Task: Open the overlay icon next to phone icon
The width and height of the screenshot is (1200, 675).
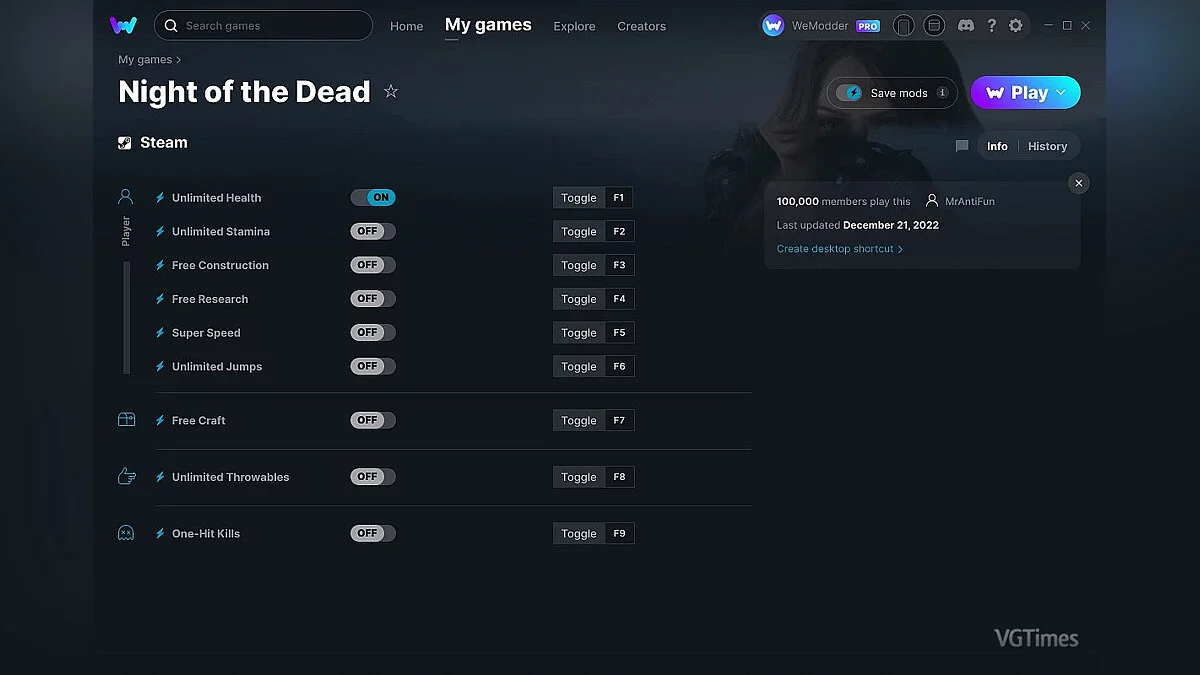Action: [934, 26]
